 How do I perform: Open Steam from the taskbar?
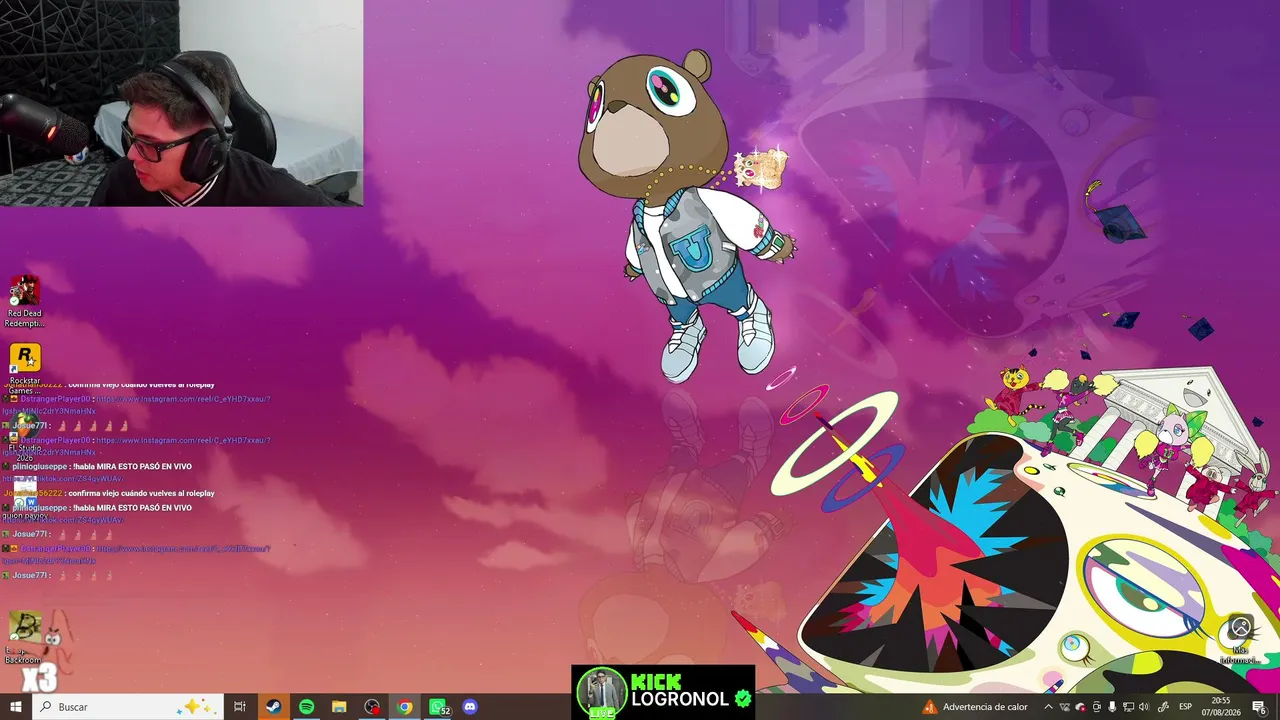273,707
